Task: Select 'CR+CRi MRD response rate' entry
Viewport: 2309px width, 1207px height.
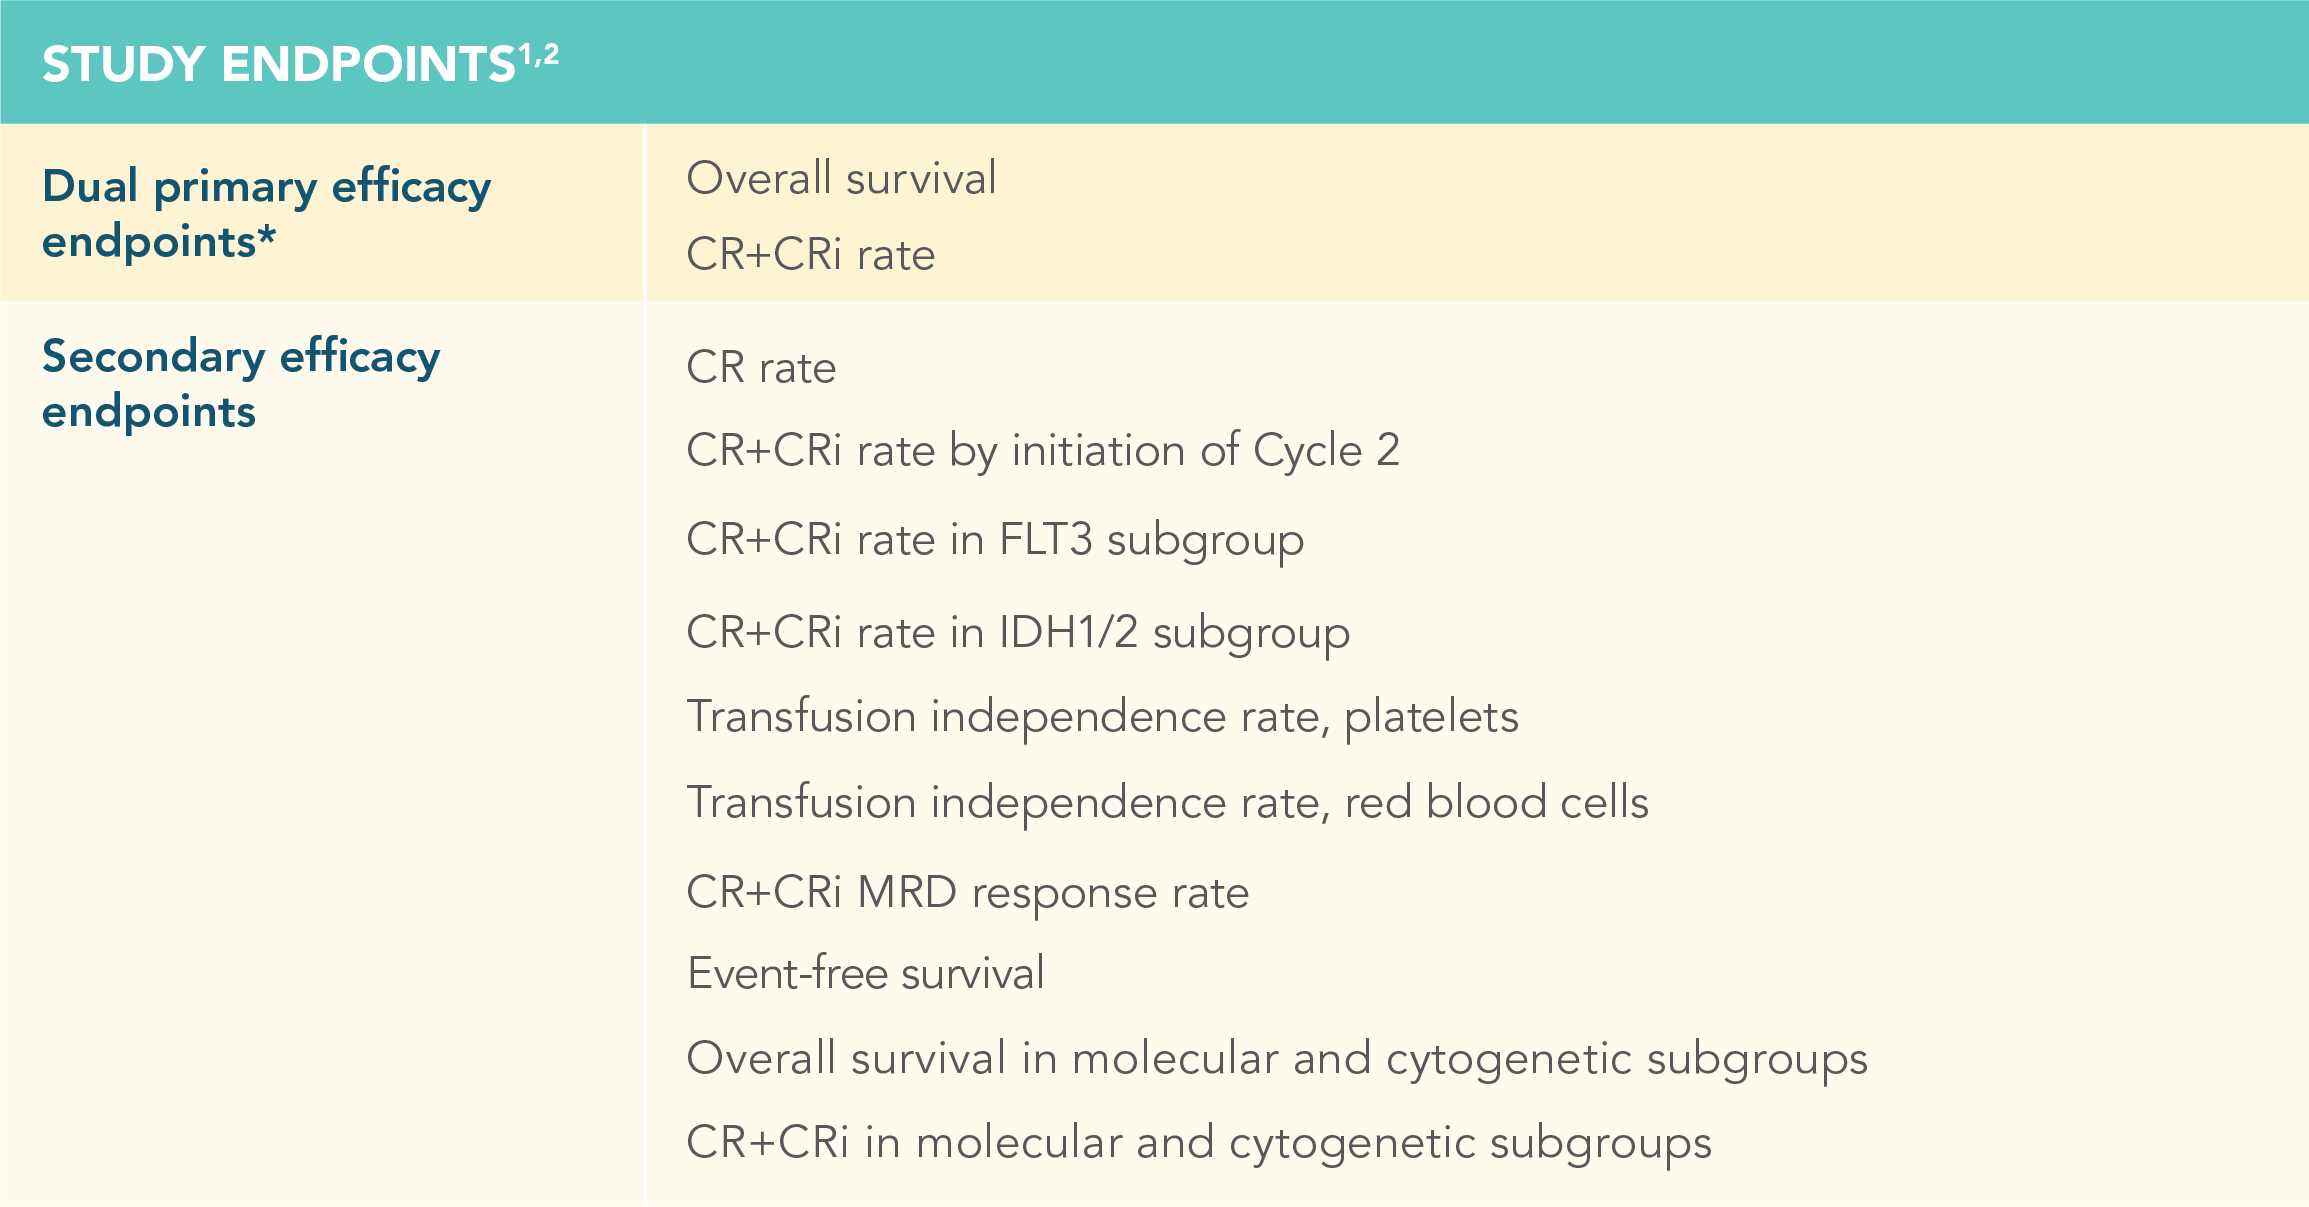Action: pyautogui.click(x=967, y=892)
